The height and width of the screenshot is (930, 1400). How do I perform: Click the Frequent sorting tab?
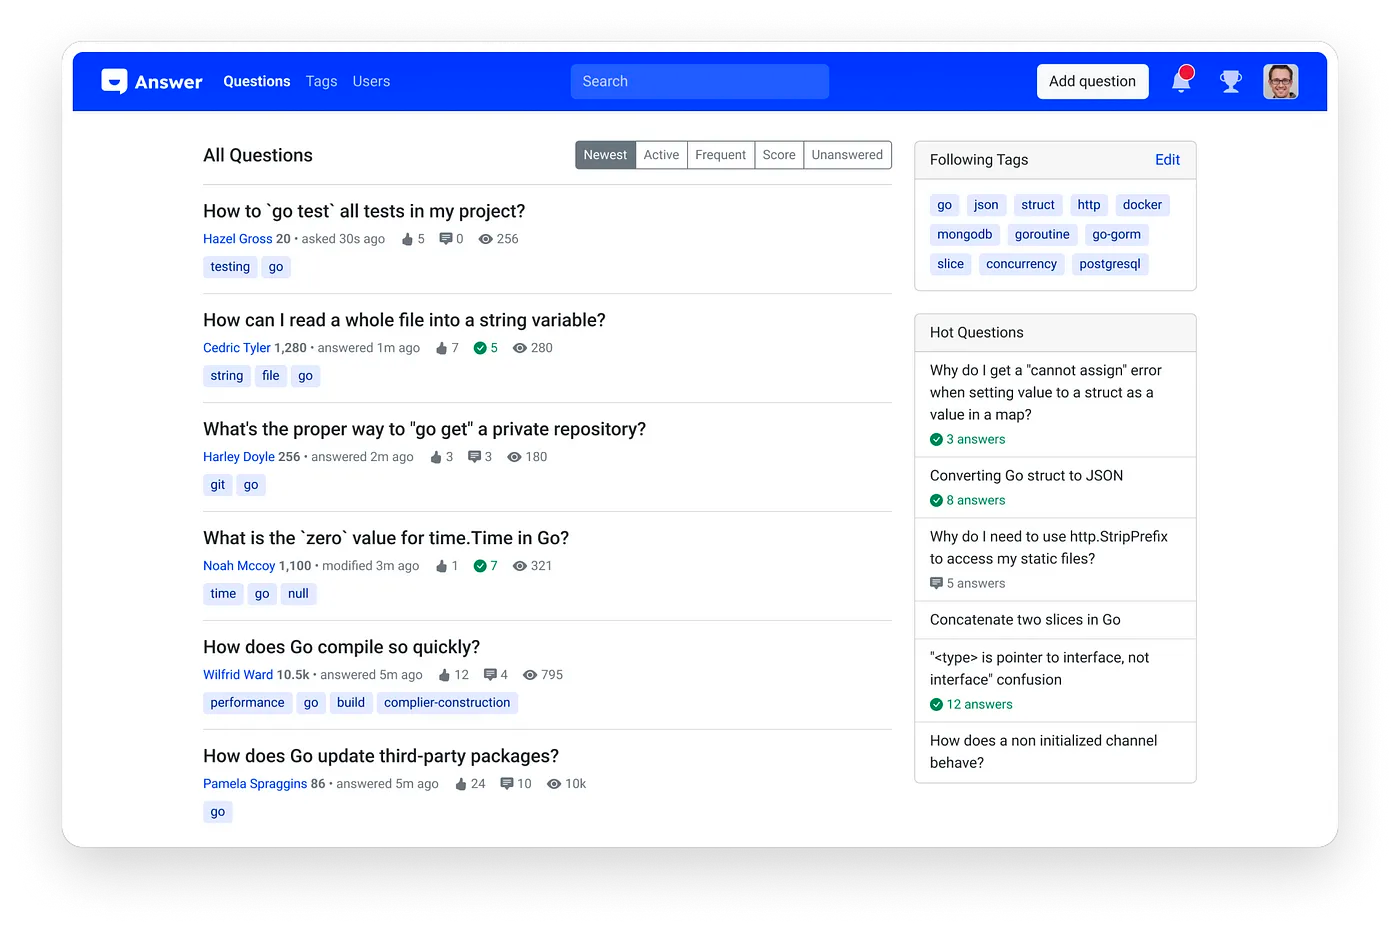720,155
